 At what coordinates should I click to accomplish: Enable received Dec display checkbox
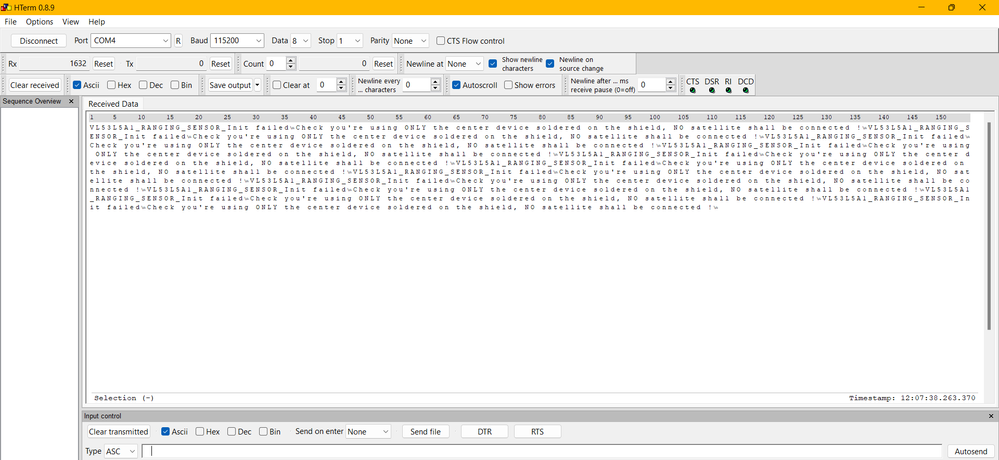pyautogui.click(x=143, y=85)
